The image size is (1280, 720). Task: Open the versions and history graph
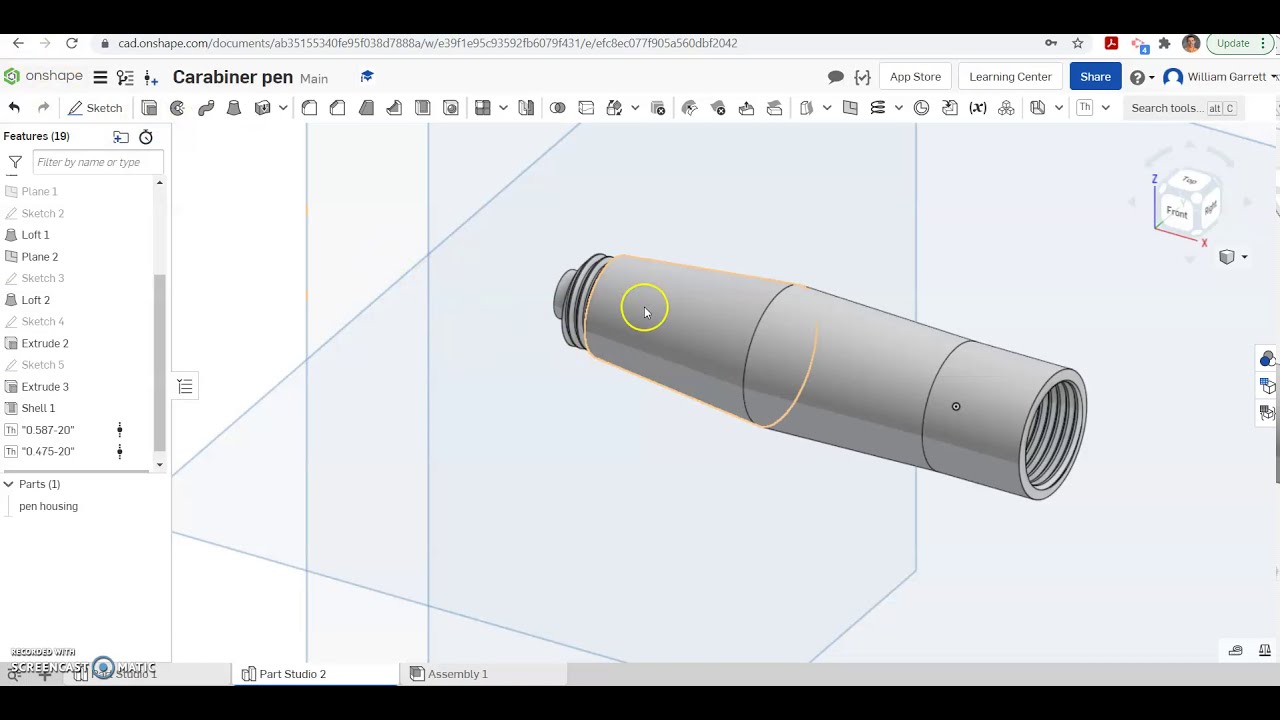click(x=125, y=77)
